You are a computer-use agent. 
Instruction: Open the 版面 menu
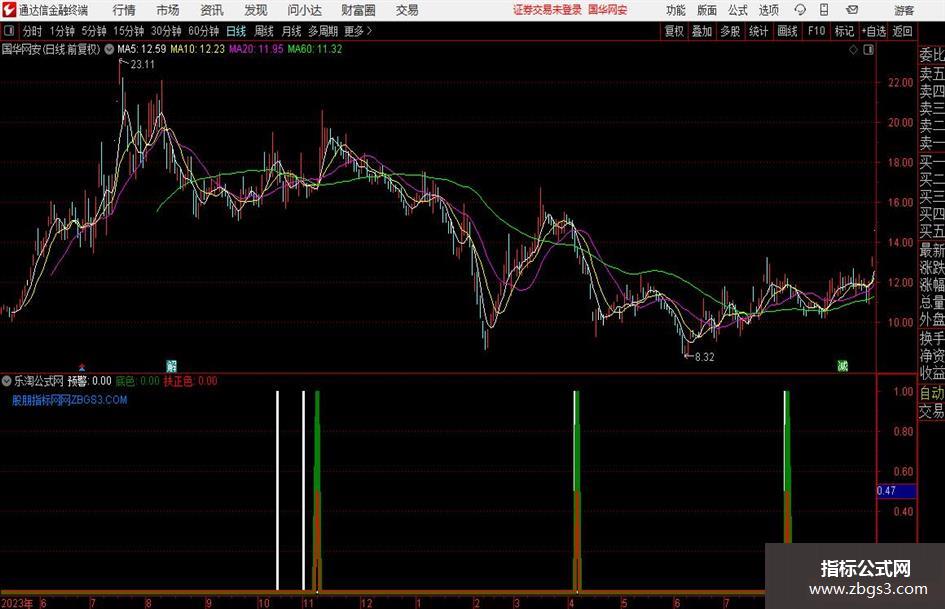click(706, 10)
